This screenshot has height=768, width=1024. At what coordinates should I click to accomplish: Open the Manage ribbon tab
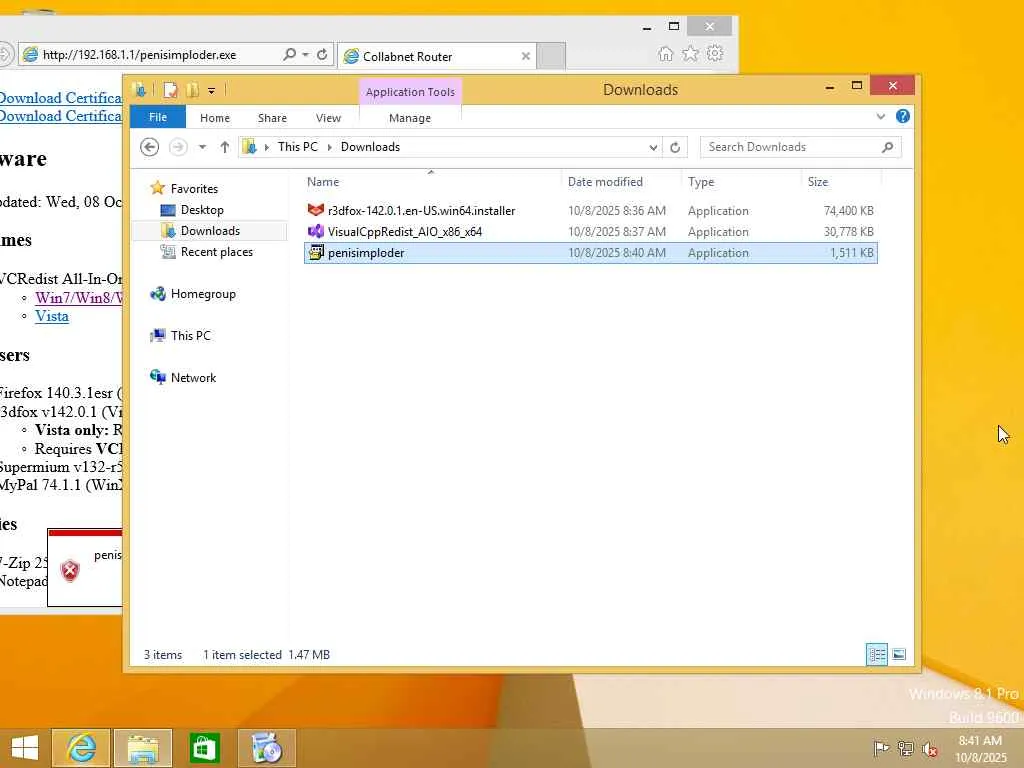coord(410,118)
